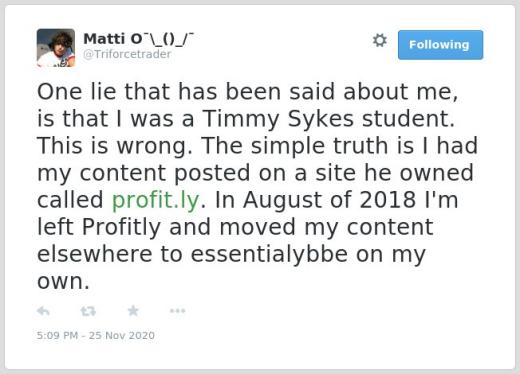Viewport: 520px width, 374px height.
Task: Toggle the Following button
Action: (x=440, y=45)
